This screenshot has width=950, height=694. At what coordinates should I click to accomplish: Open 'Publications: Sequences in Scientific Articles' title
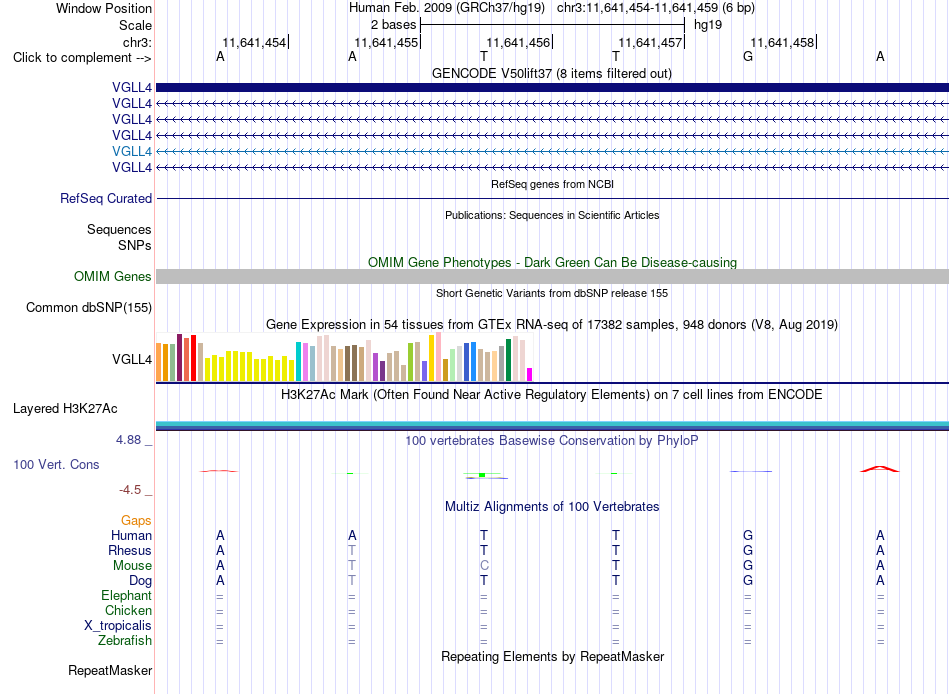pos(552,215)
